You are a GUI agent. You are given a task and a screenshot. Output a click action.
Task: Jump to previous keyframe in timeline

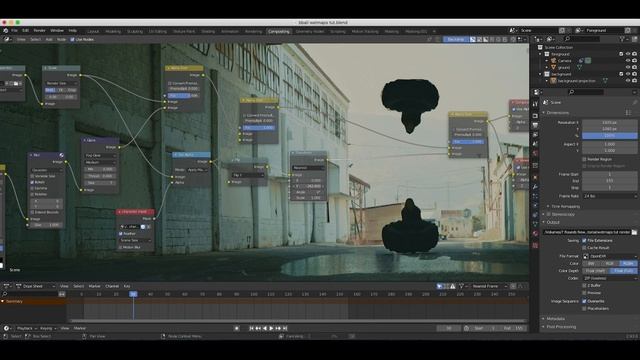pyautogui.click(x=258, y=328)
